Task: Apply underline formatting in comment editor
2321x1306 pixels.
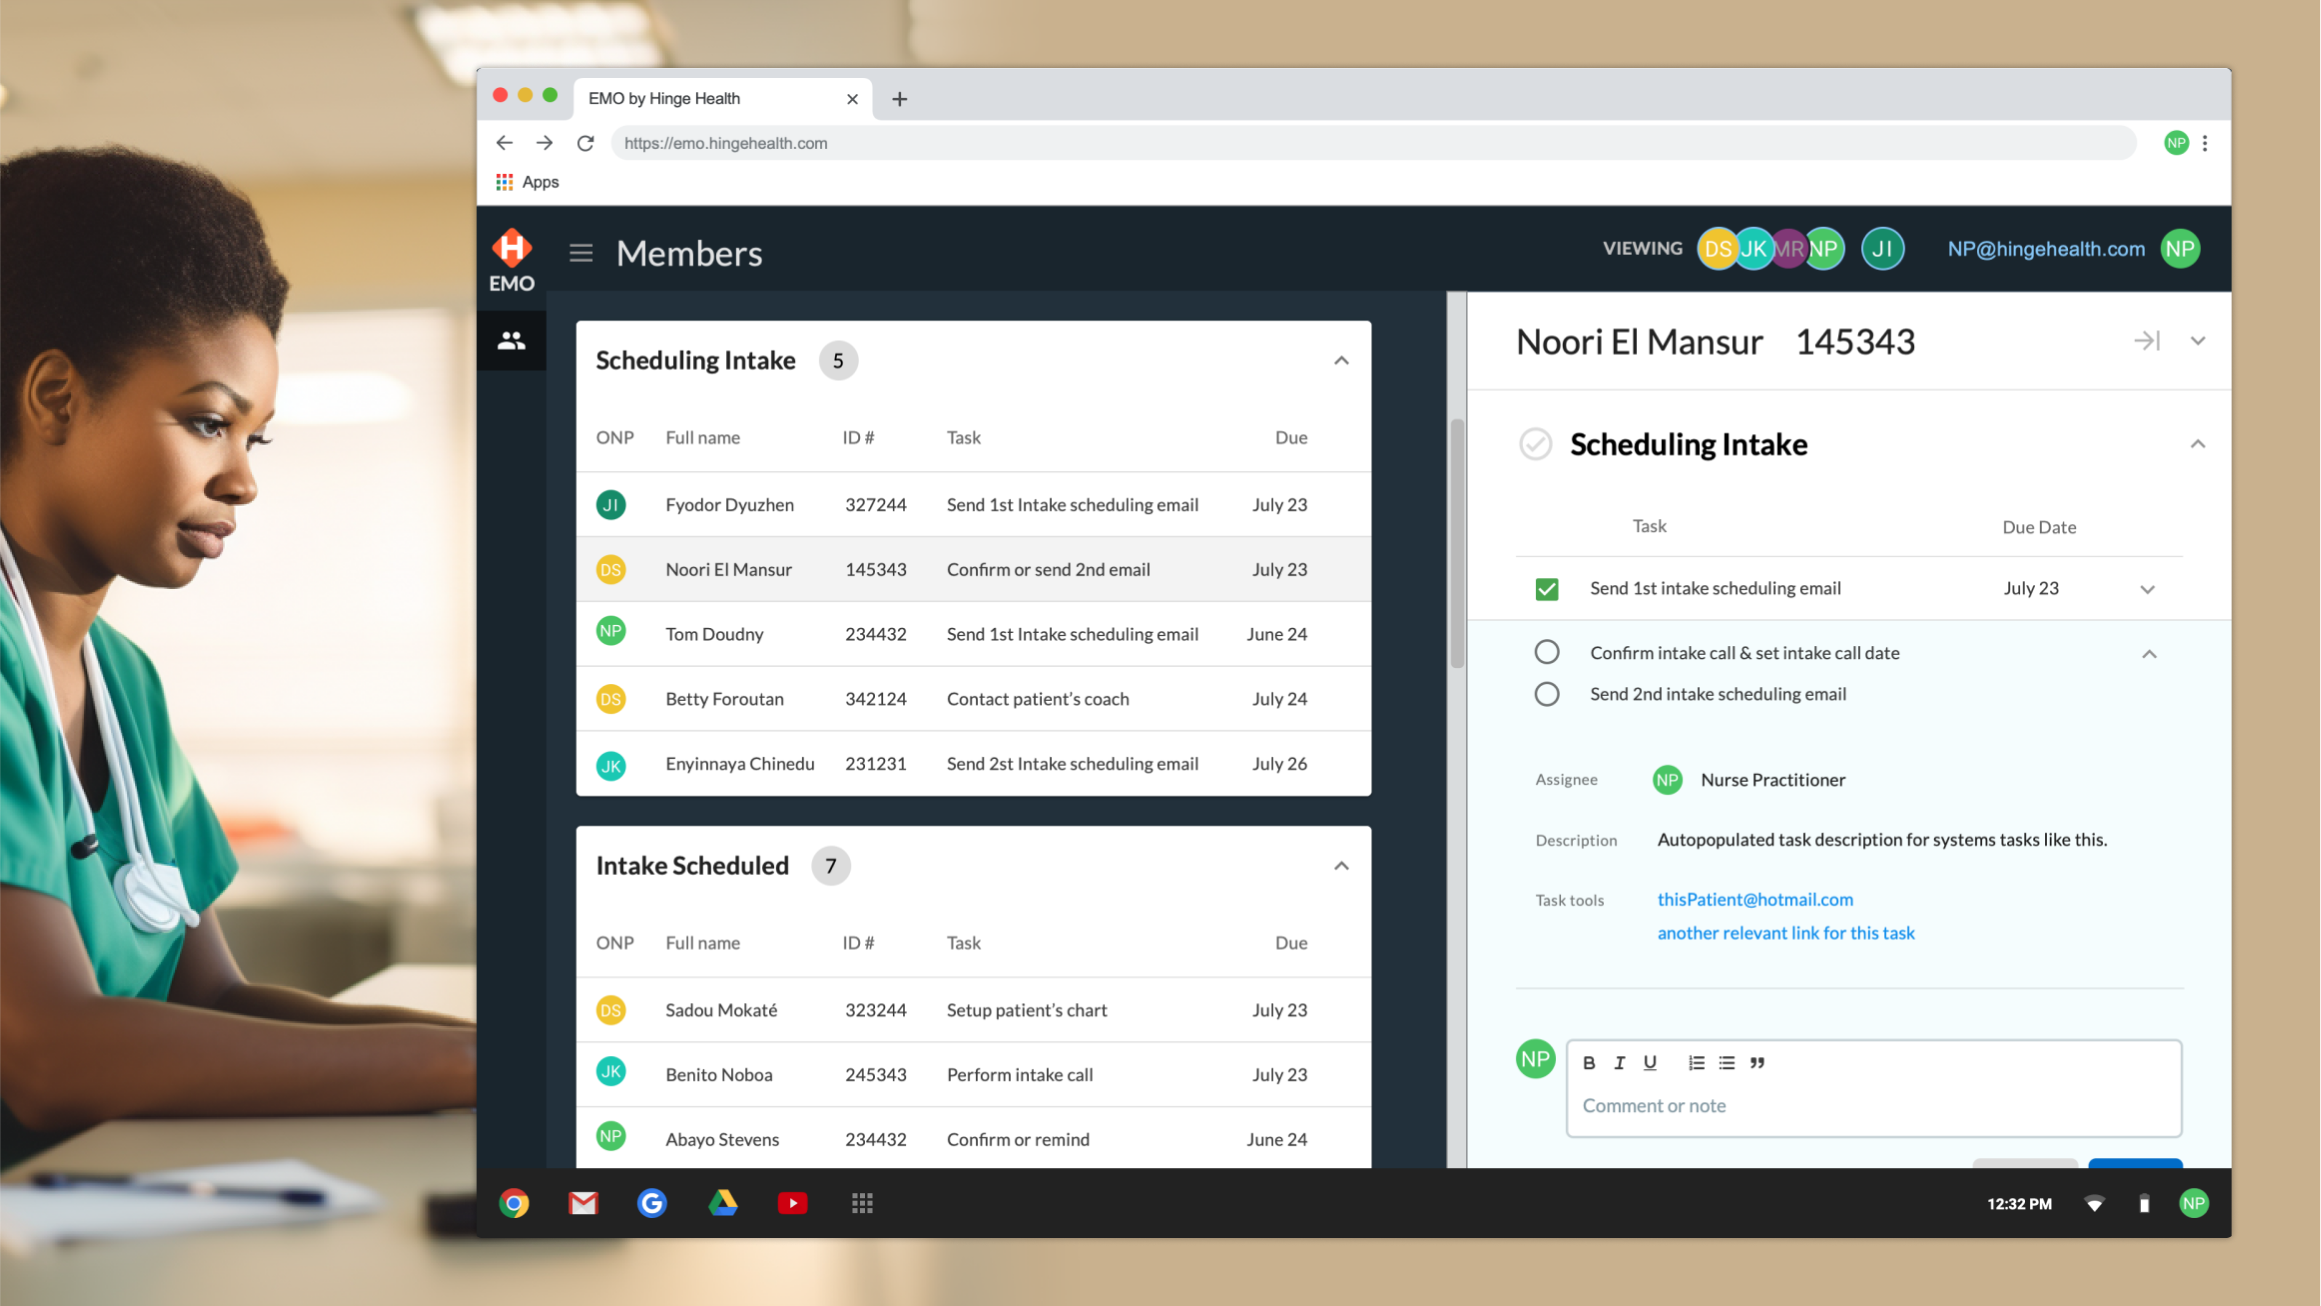Action: [1650, 1063]
